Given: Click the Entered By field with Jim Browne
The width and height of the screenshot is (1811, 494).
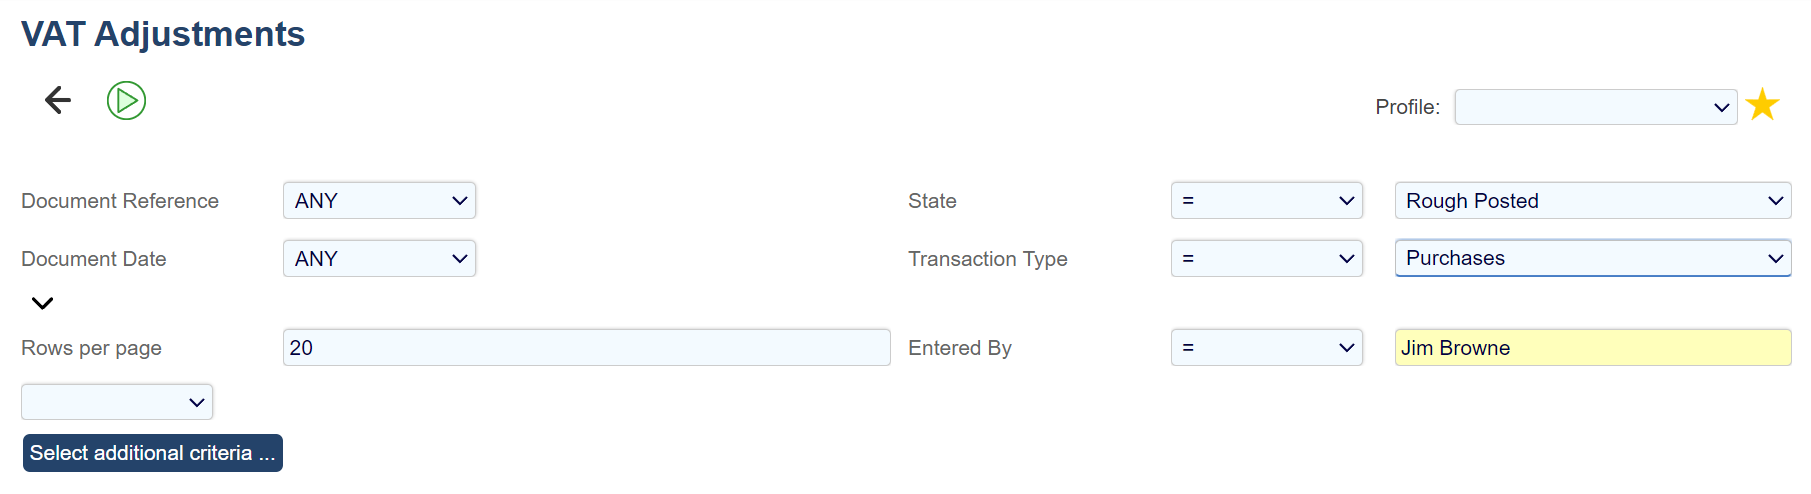Looking at the screenshot, I should (1592, 348).
